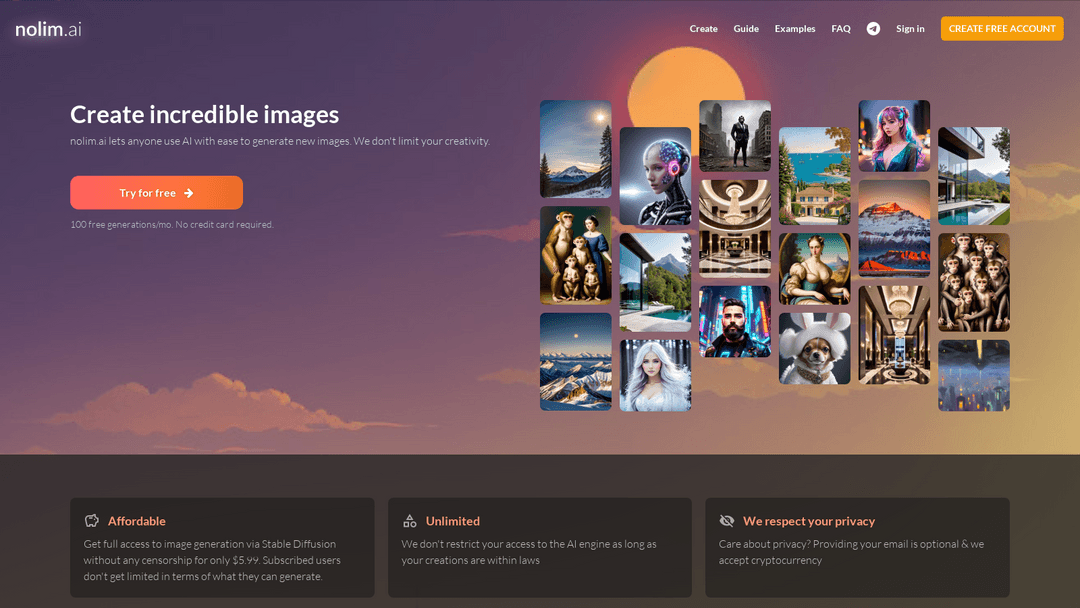This screenshot has width=1080, height=608.
Task: Click the shapes icon beside Unlimited
Action: (410, 521)
